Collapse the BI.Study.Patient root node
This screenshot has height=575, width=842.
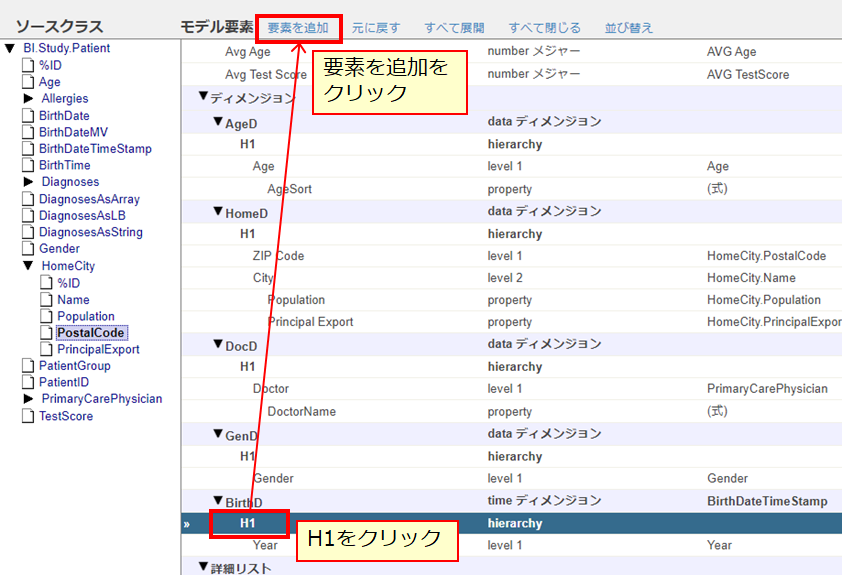tap(10, 48)
